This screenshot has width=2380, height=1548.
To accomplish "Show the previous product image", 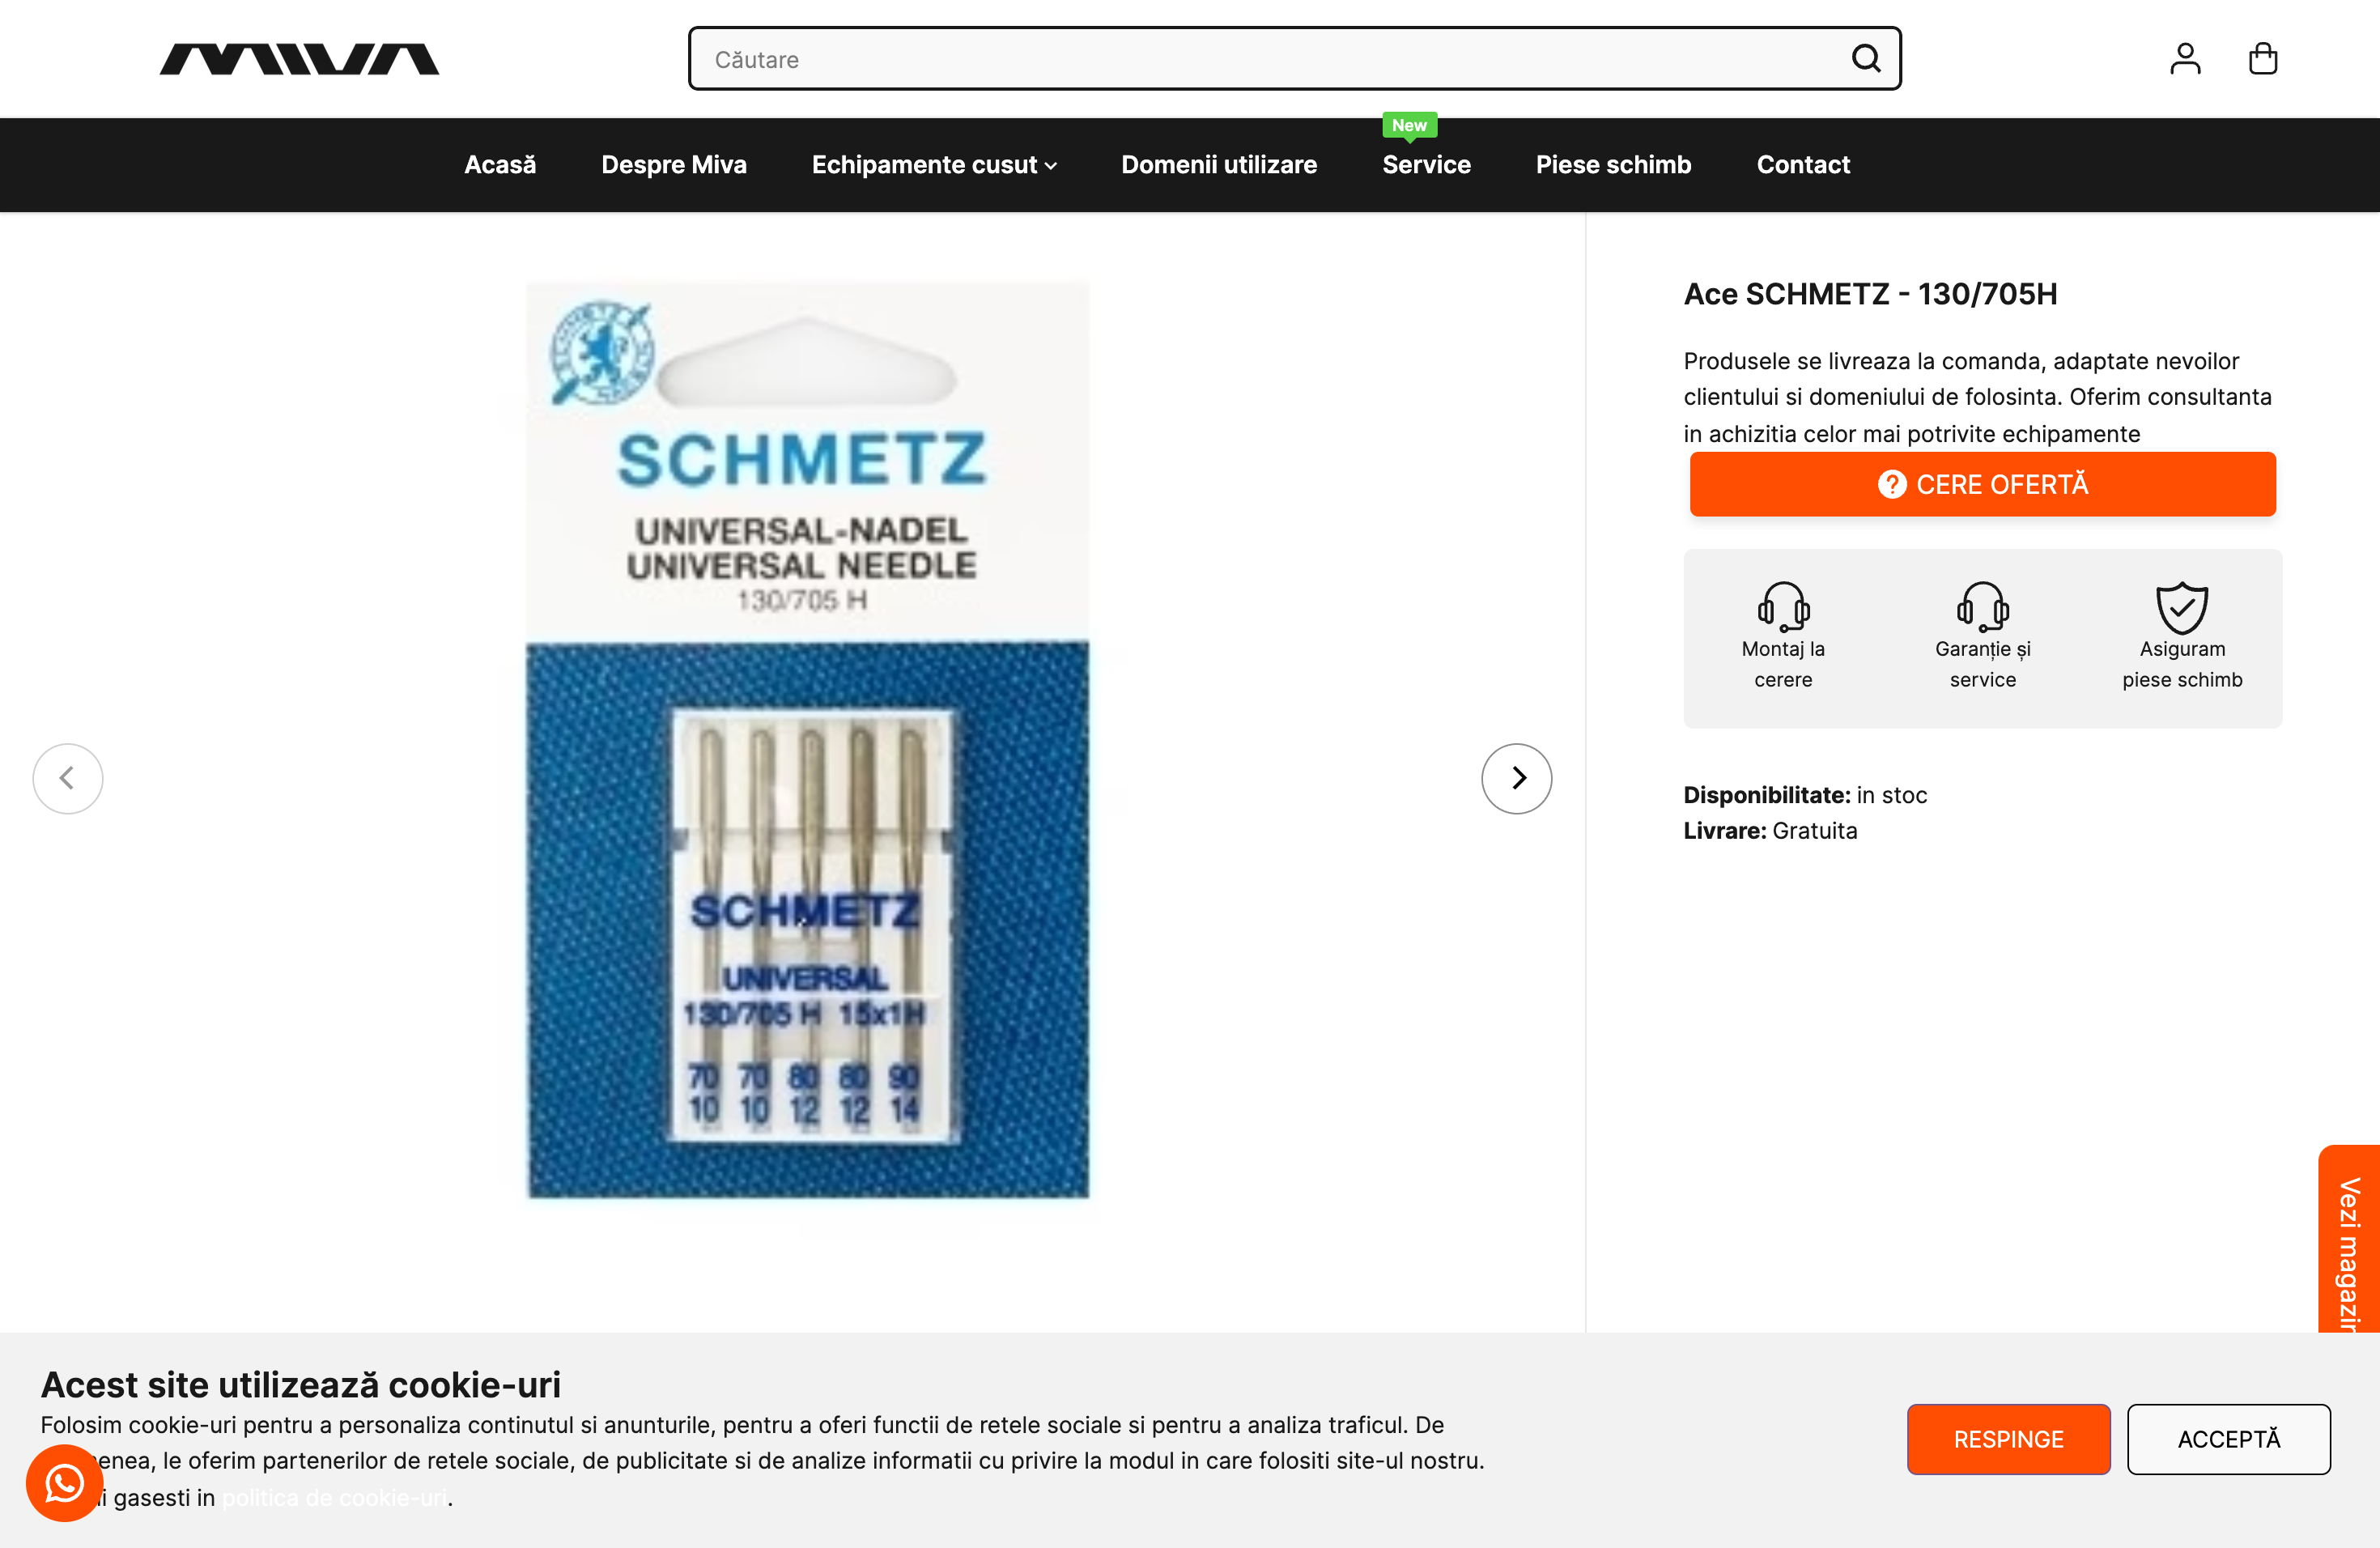I will pos(68,778).
